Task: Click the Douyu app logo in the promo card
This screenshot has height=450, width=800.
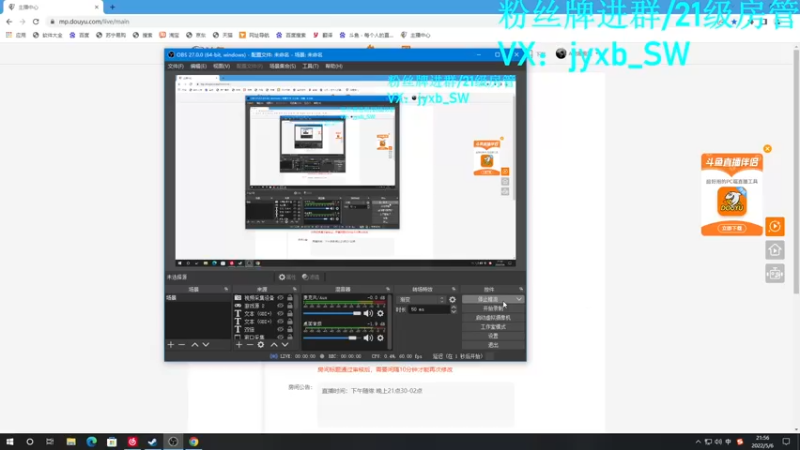Action: click(x=732, y=201)
